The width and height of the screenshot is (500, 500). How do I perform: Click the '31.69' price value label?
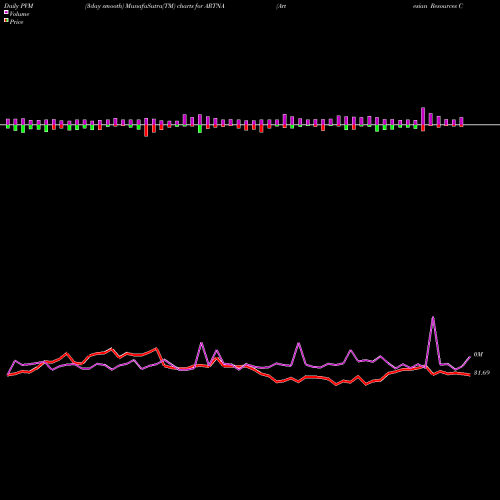click(x=482, y=373)
